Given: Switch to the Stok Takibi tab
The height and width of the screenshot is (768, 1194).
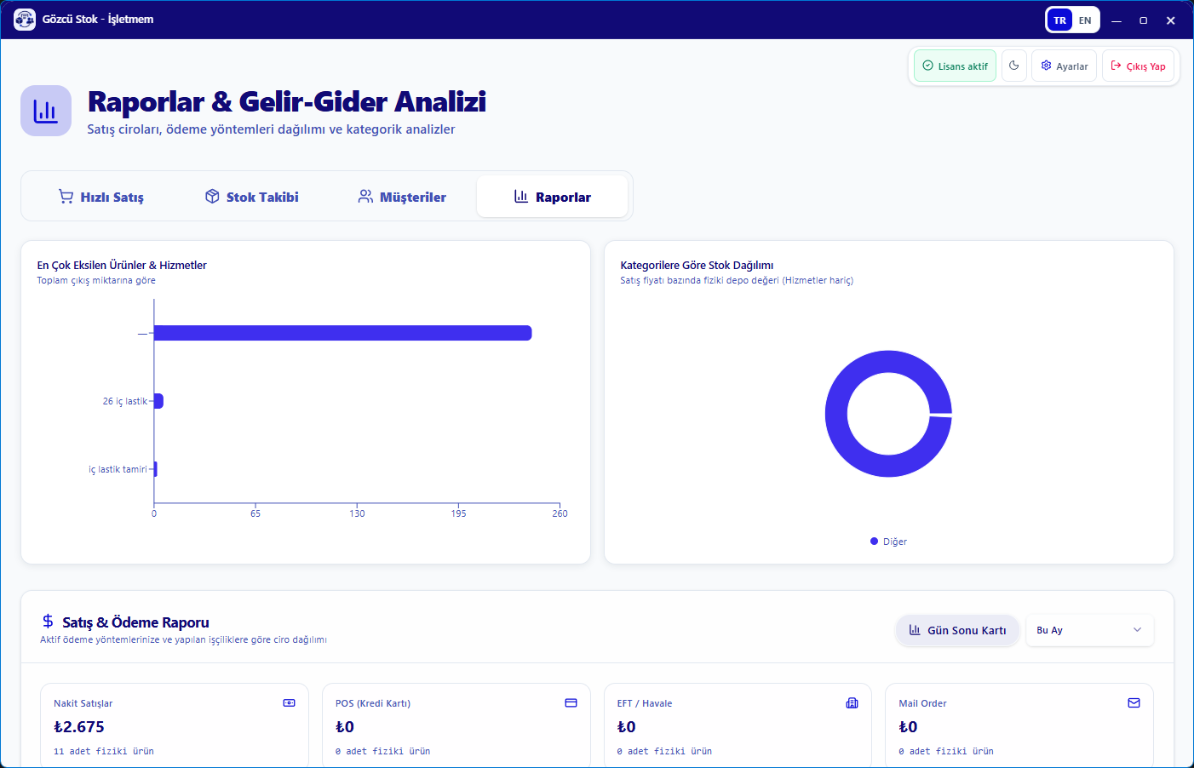Looking at the screenshot, I should (251, 197).
